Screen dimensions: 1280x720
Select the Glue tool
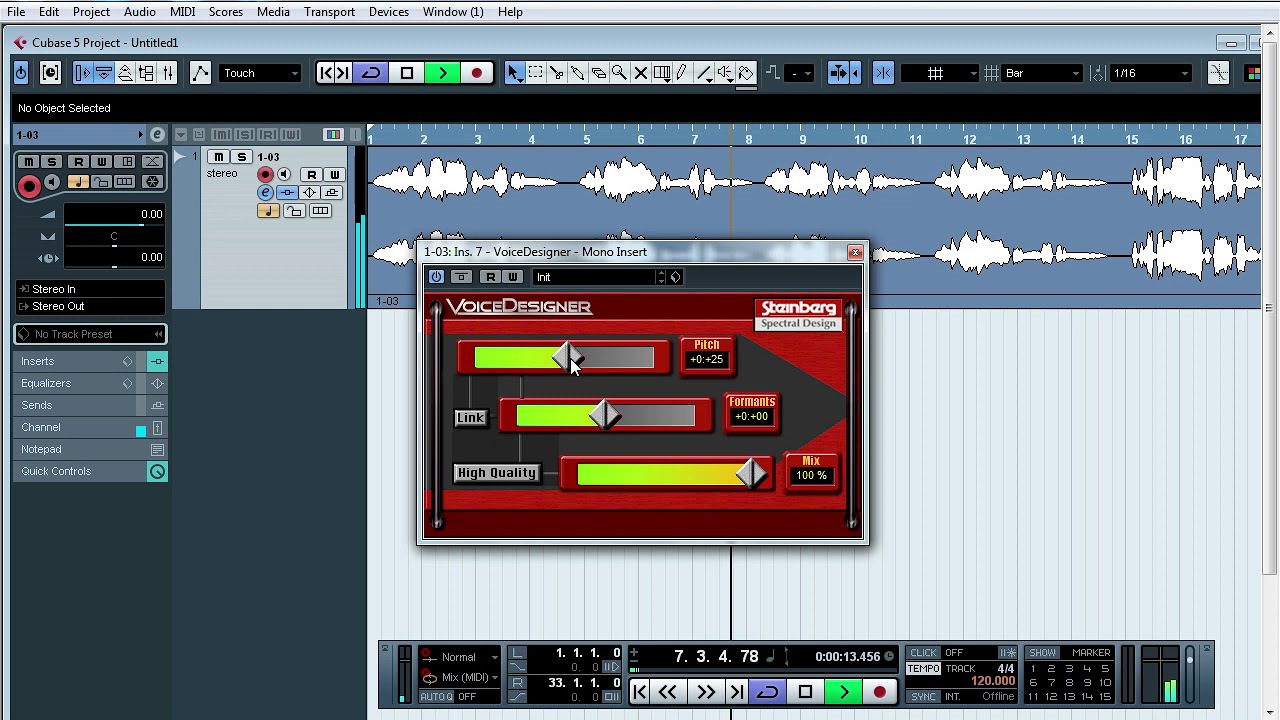click(x=577, y=73)
